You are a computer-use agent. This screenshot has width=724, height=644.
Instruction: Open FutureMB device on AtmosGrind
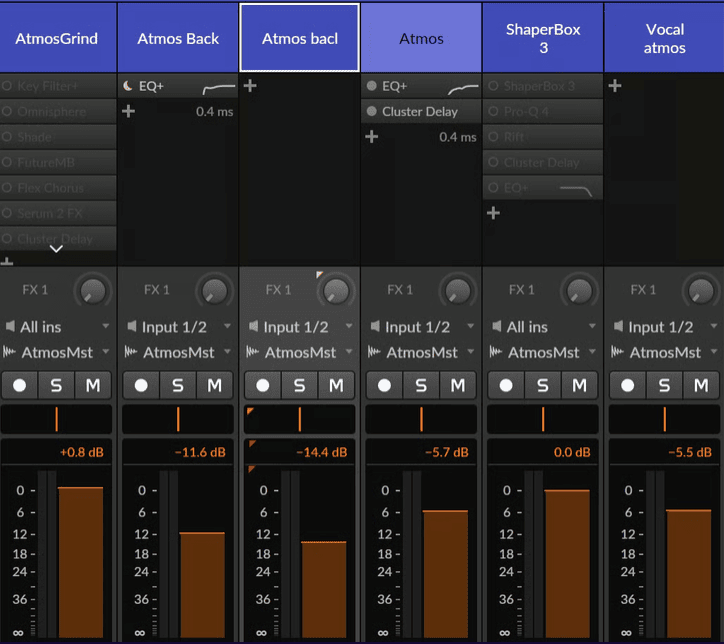tap(58, 162)
